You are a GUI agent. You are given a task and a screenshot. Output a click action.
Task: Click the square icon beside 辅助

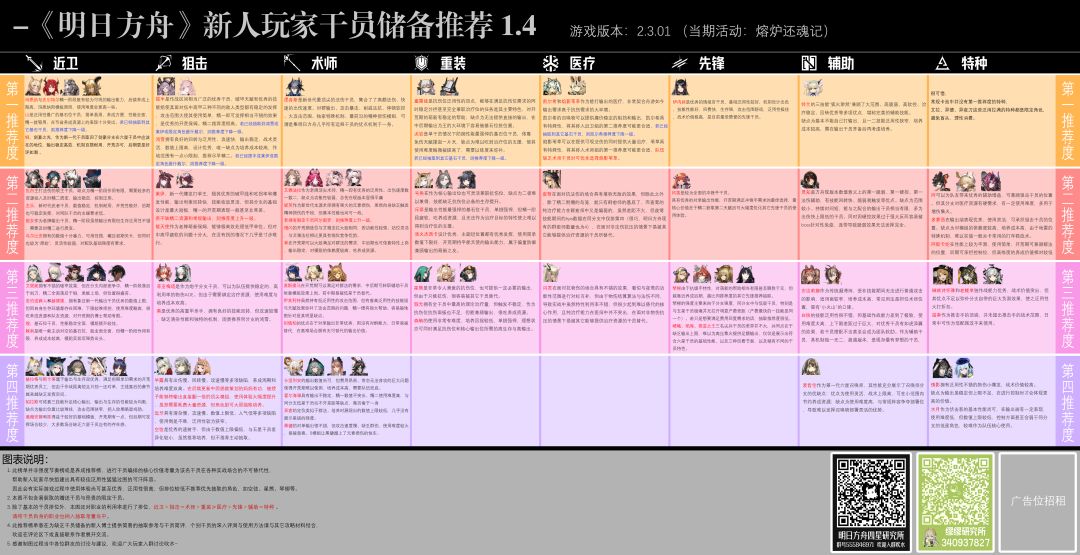tap(809, 63)
